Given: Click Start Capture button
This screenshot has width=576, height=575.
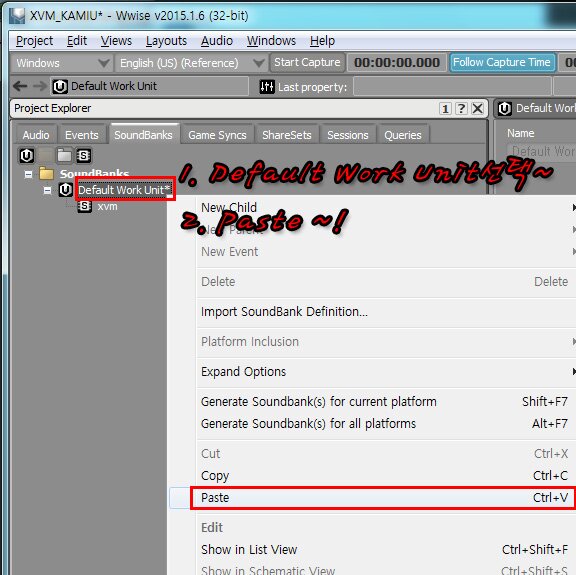Looking at the screenshot, I should 307,62.
